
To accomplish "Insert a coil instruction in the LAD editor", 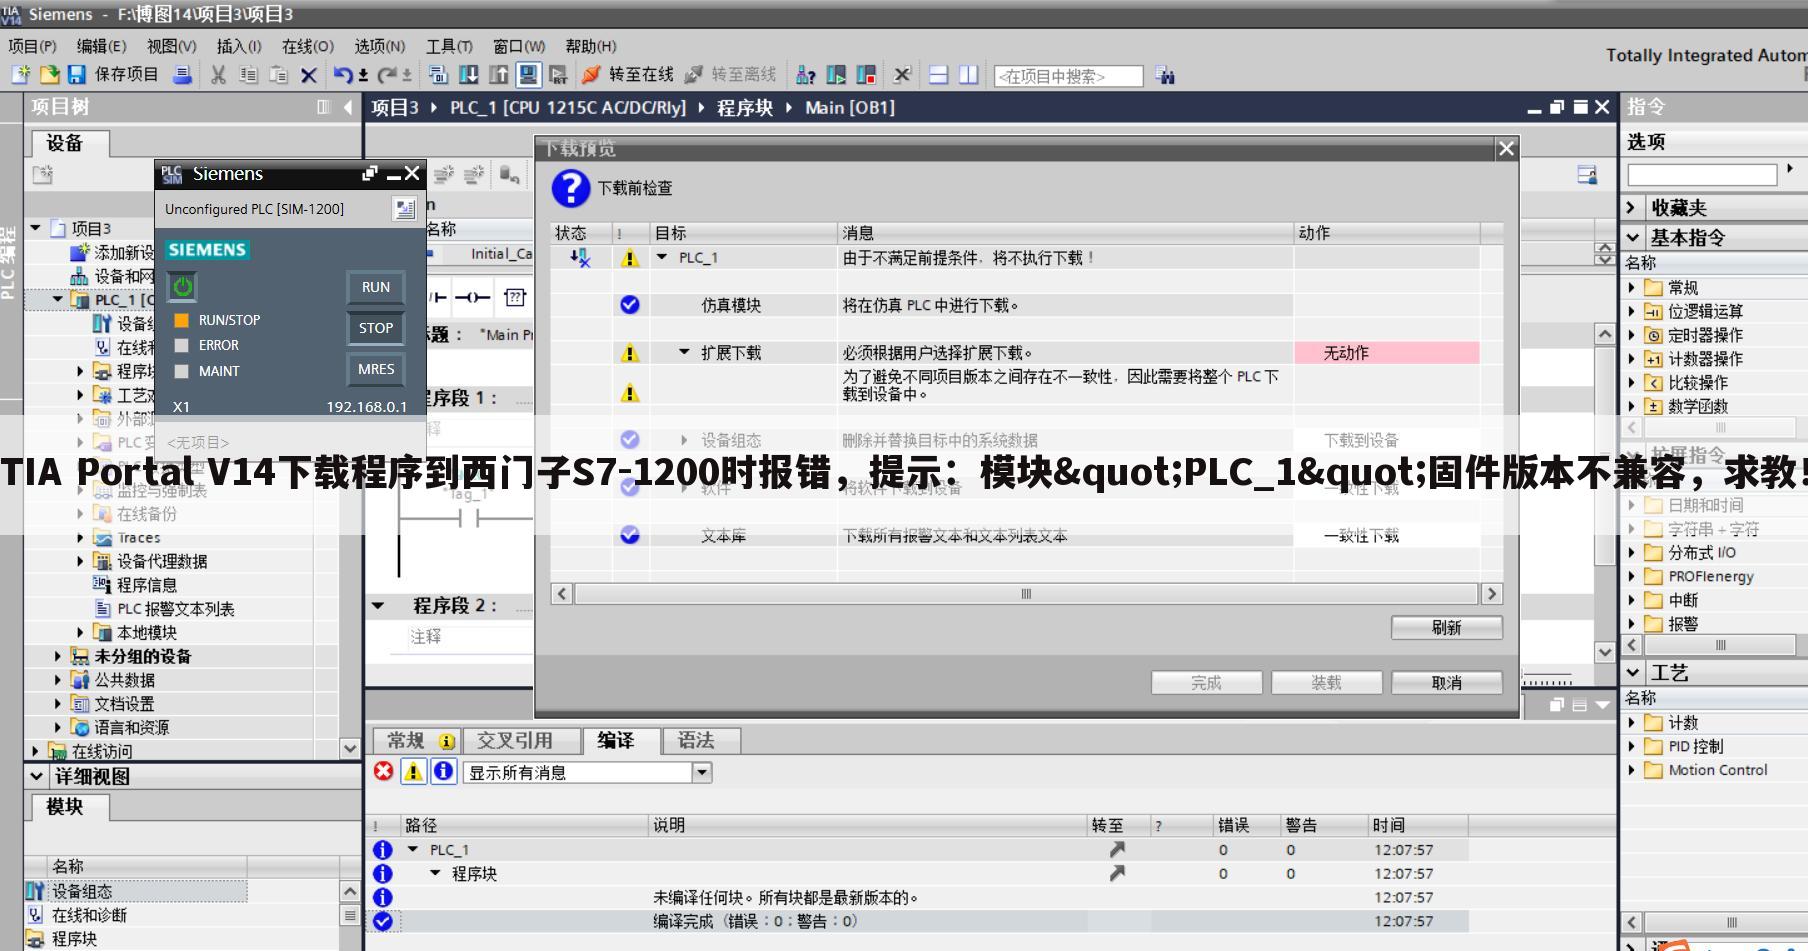I will click(474, 297).
